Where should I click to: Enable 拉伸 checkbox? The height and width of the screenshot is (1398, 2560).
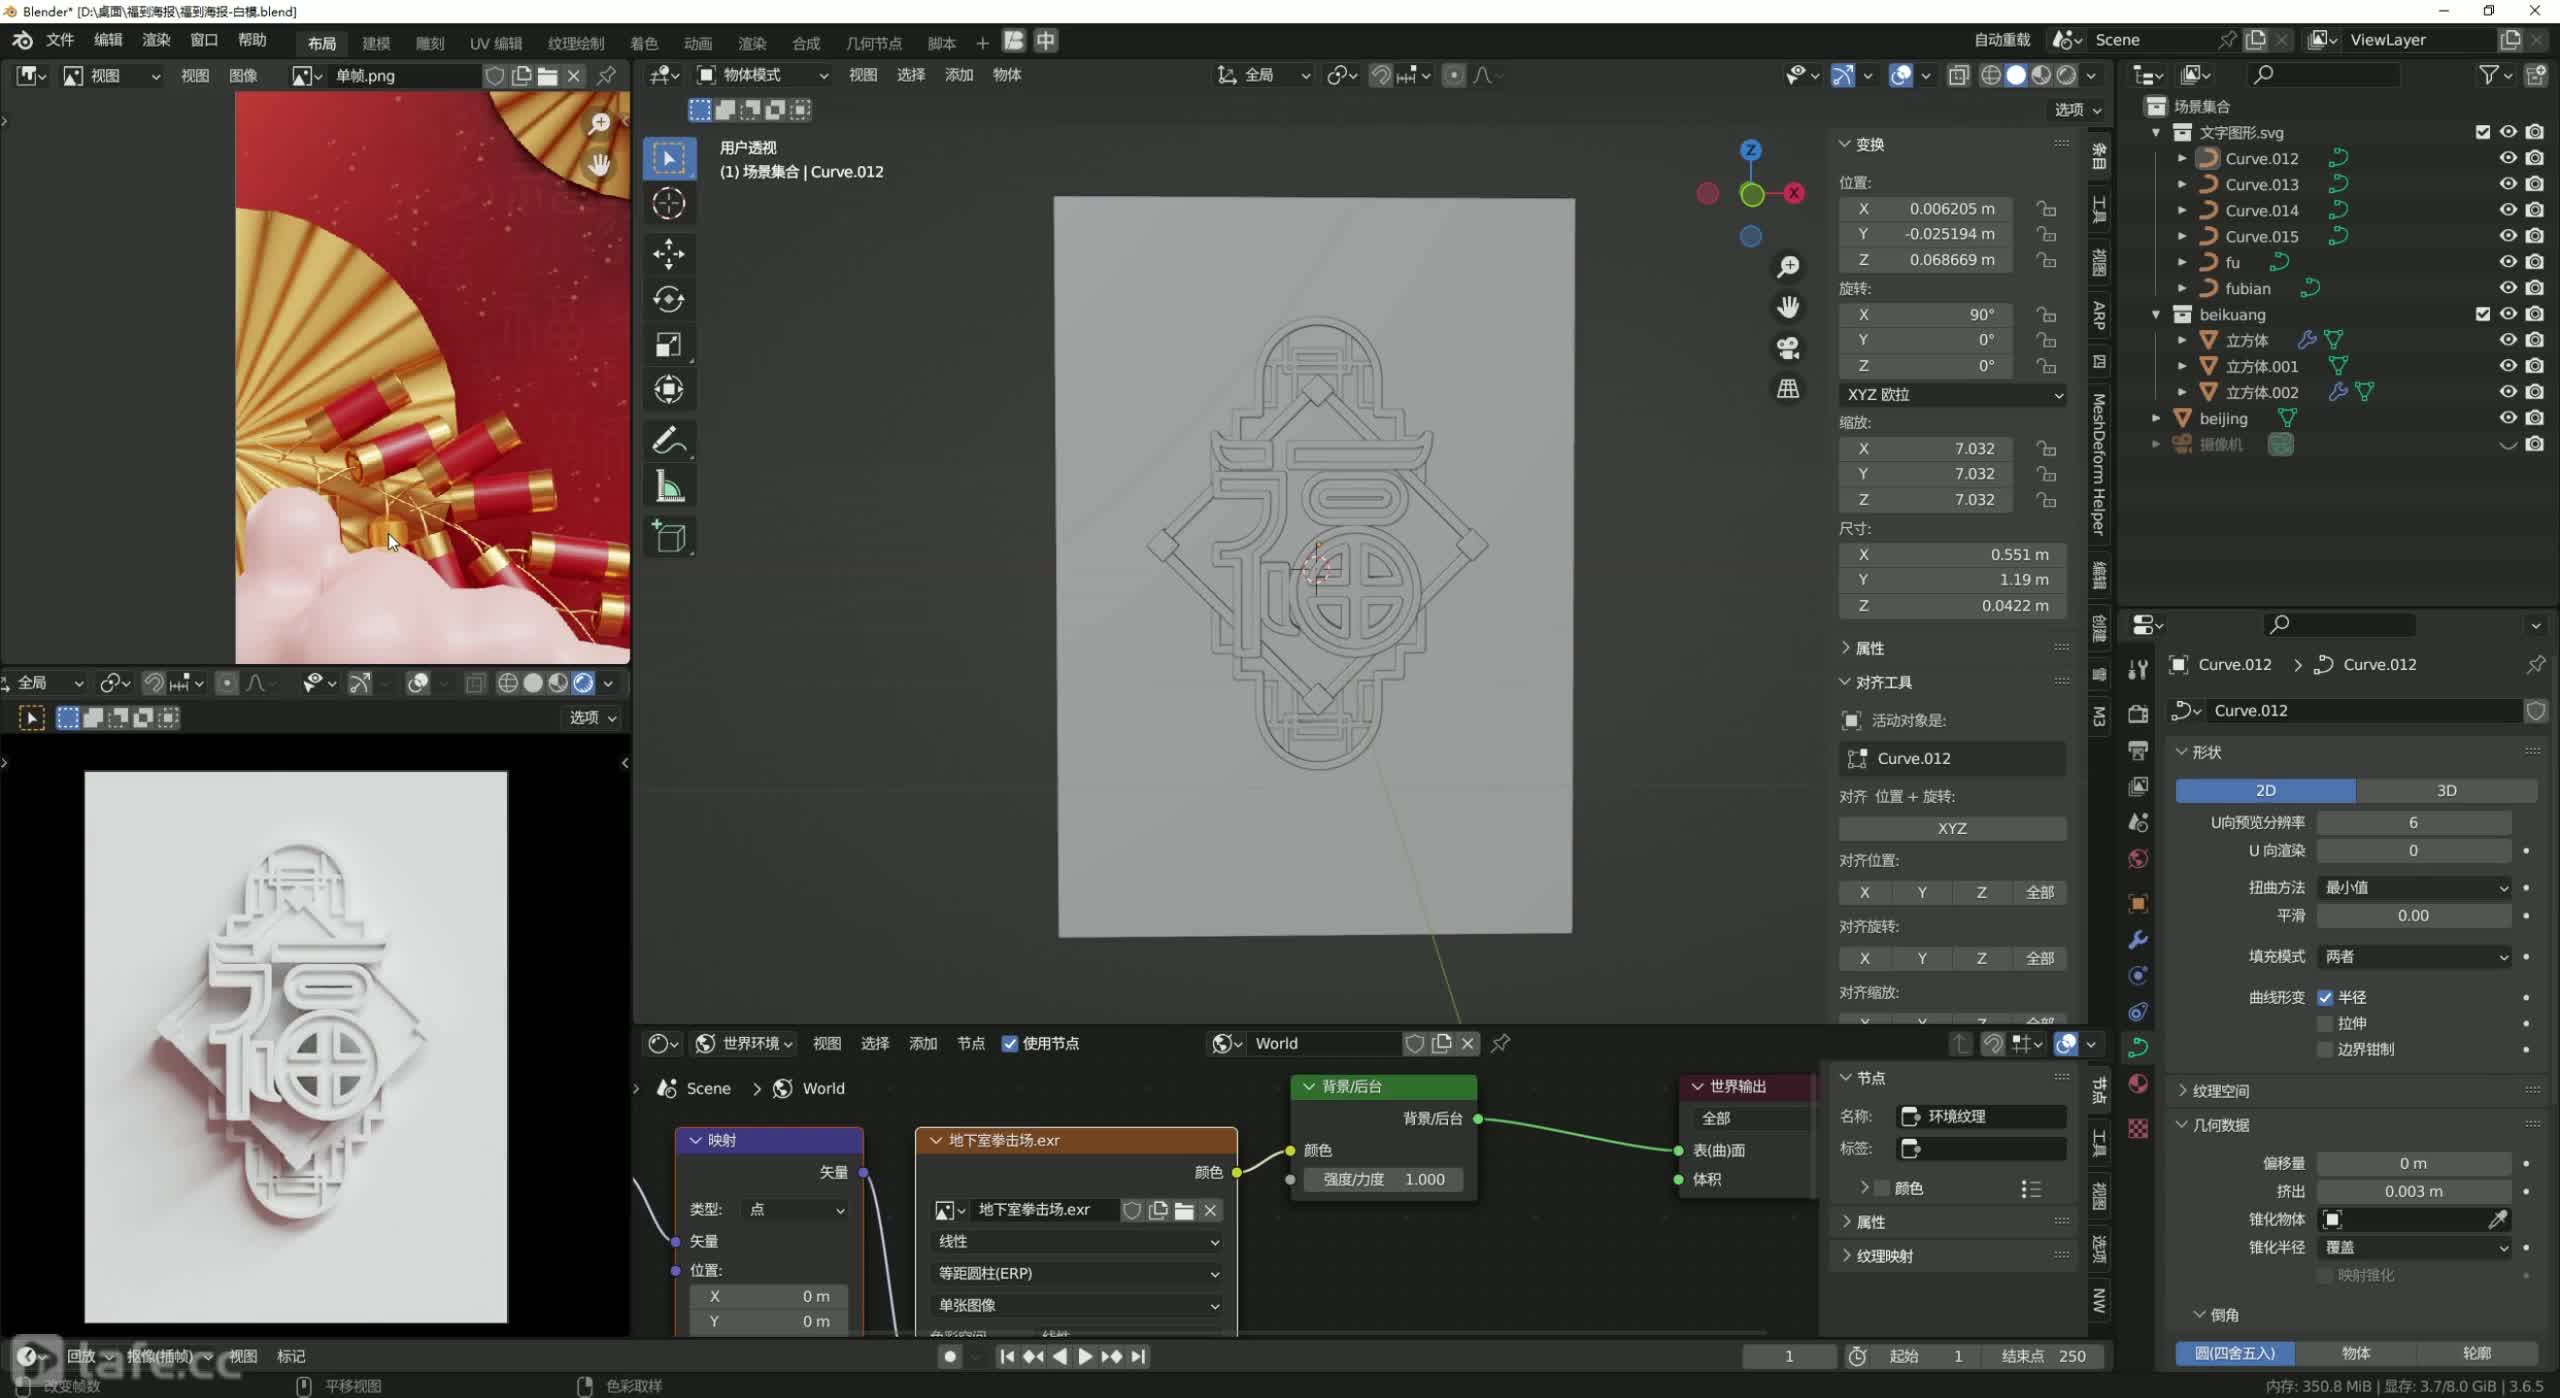point(2325,1023)
